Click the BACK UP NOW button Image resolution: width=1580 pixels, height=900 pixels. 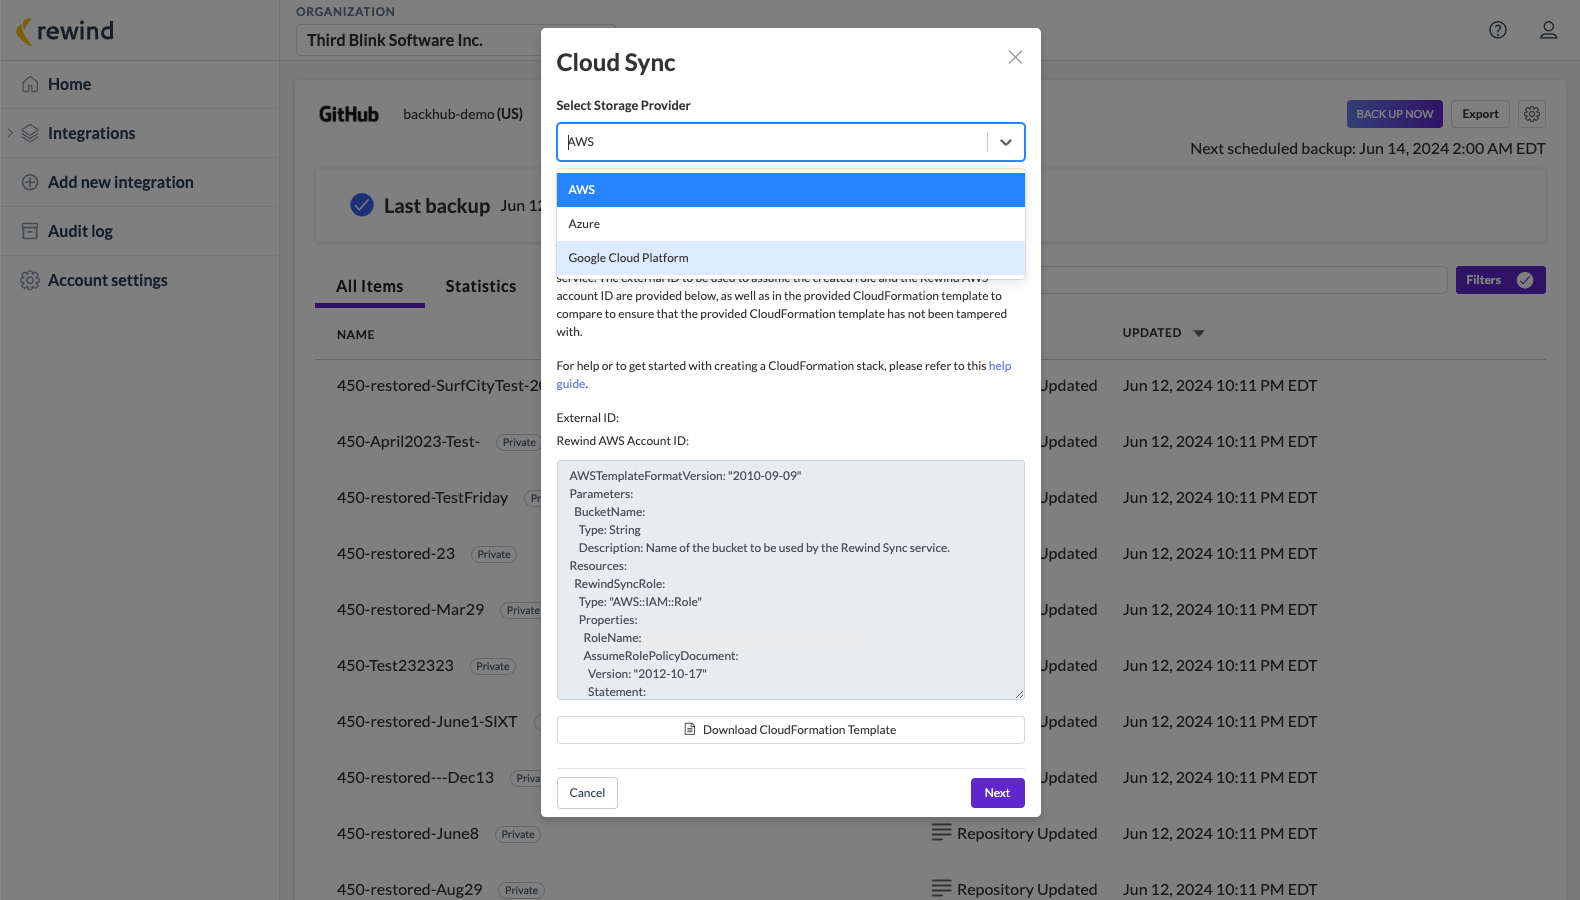1395,114
